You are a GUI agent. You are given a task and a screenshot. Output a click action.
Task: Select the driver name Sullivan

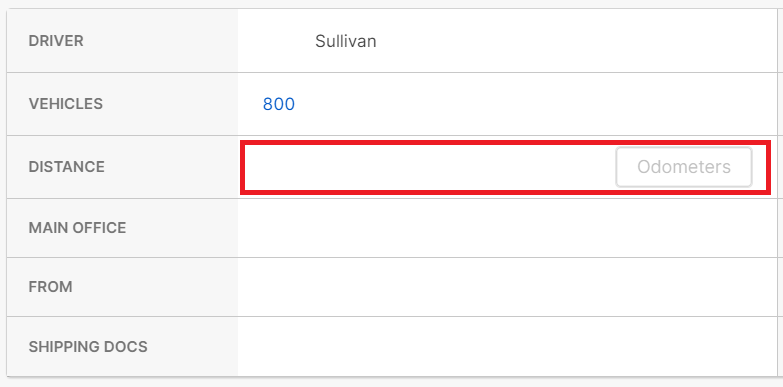346,41
